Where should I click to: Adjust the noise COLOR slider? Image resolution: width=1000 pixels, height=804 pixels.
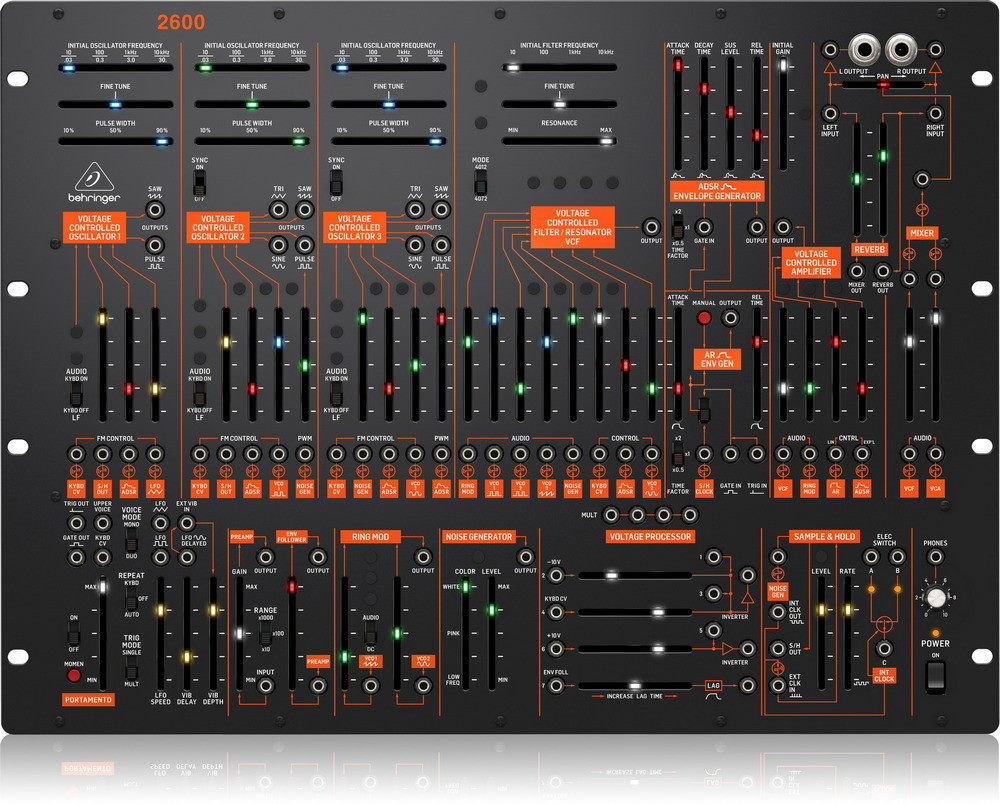pos(465,634)
